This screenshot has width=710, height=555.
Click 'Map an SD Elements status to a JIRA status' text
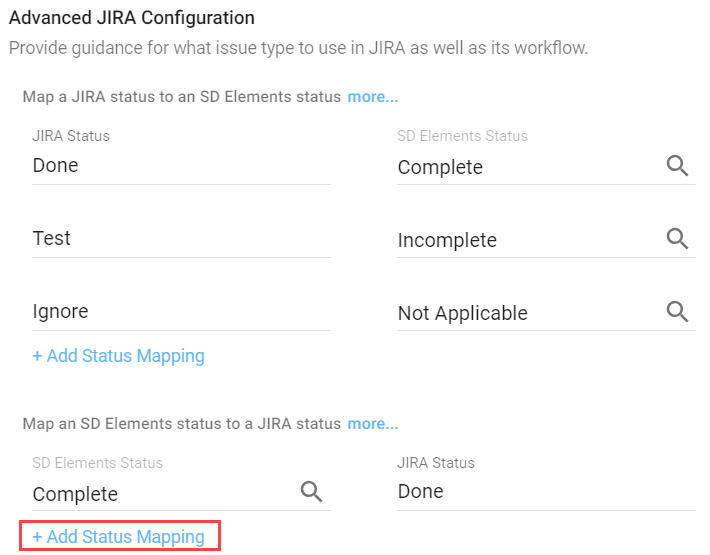[x=182, y=424]
